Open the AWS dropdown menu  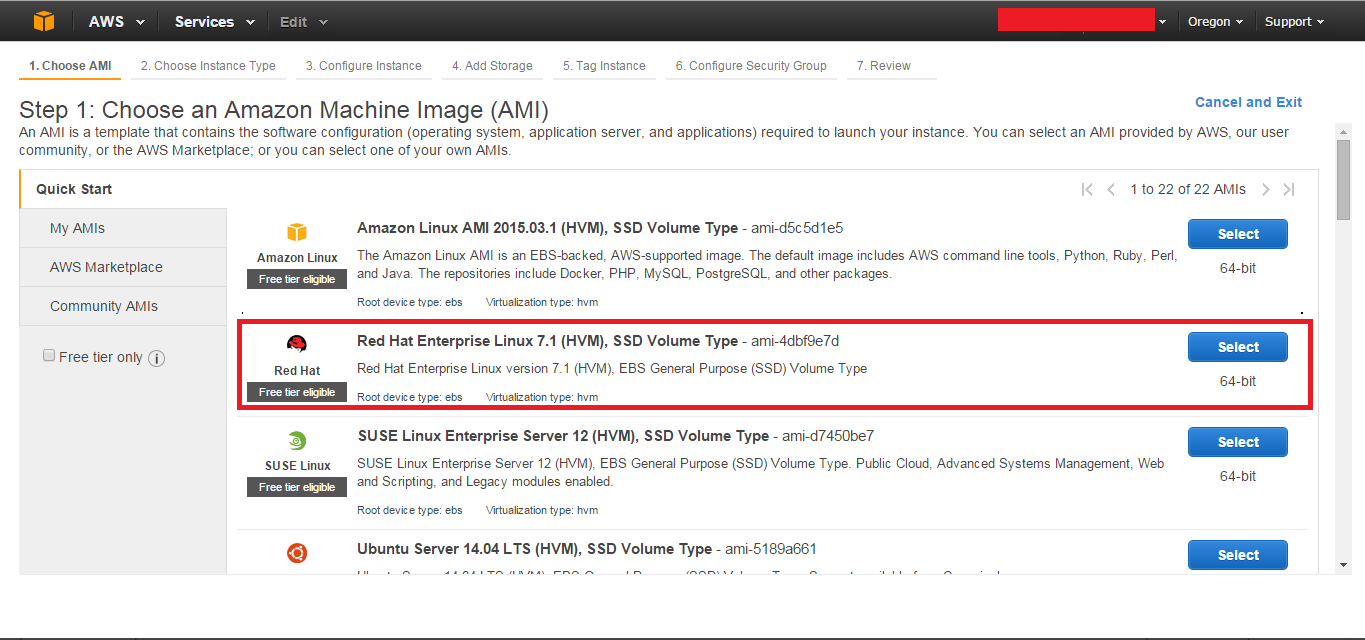[117, 22]
